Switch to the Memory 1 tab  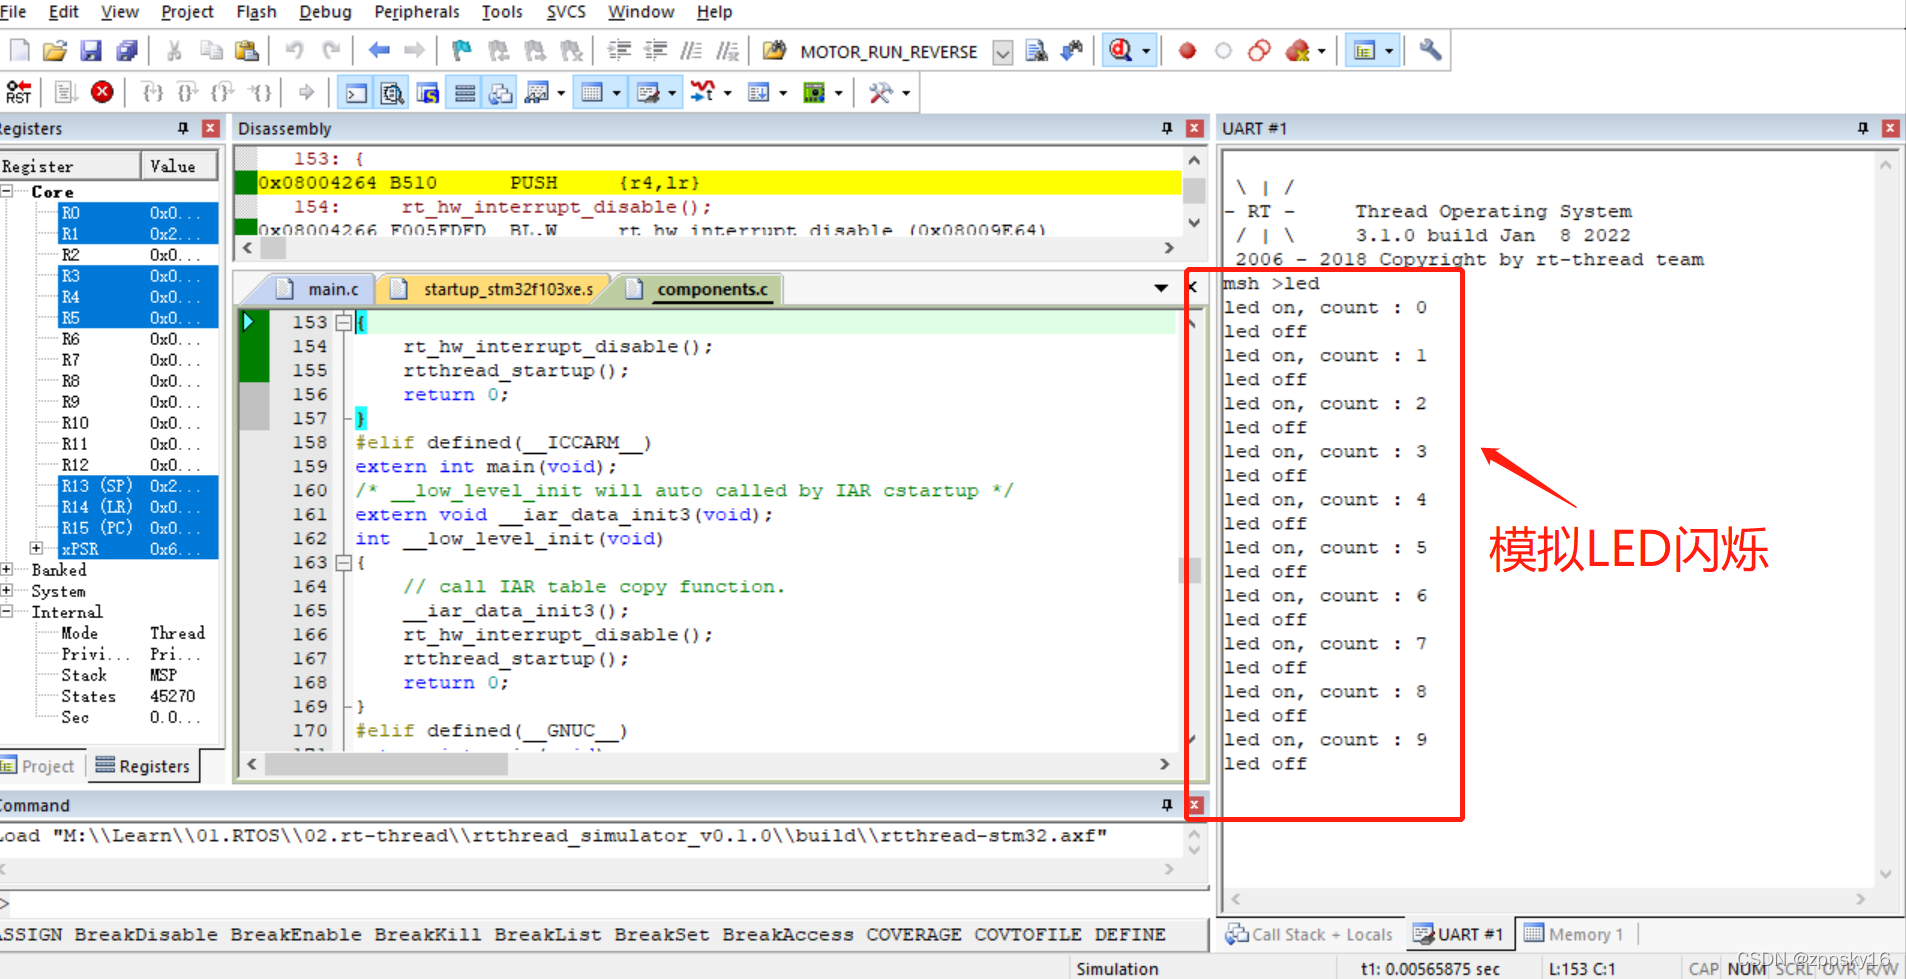1574,934
